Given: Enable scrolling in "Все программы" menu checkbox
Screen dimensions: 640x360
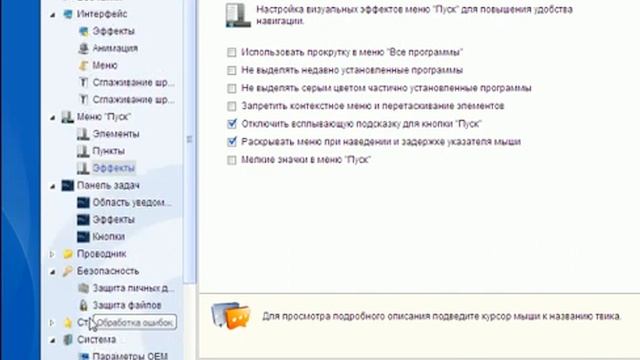Looking at the screenshot, I should [x=231, y=52].
